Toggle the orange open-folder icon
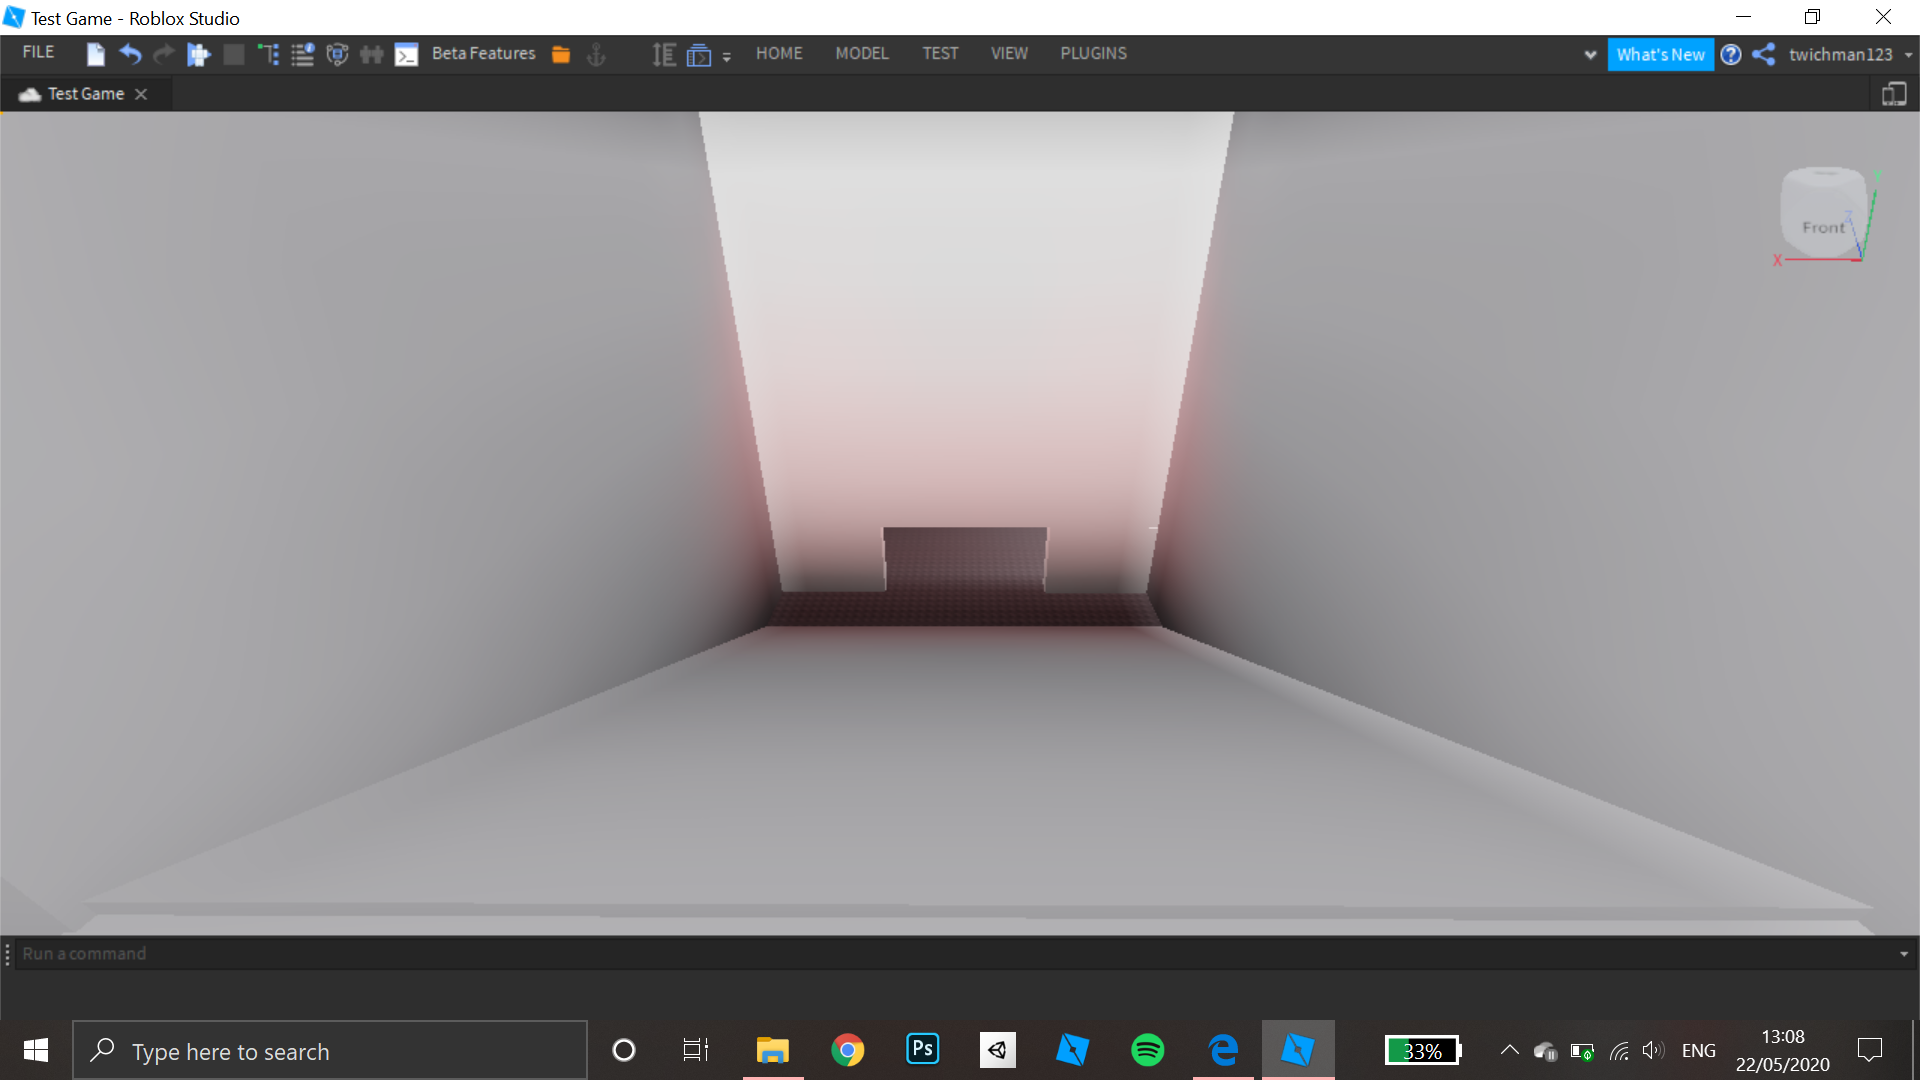 tap(560, 54)
